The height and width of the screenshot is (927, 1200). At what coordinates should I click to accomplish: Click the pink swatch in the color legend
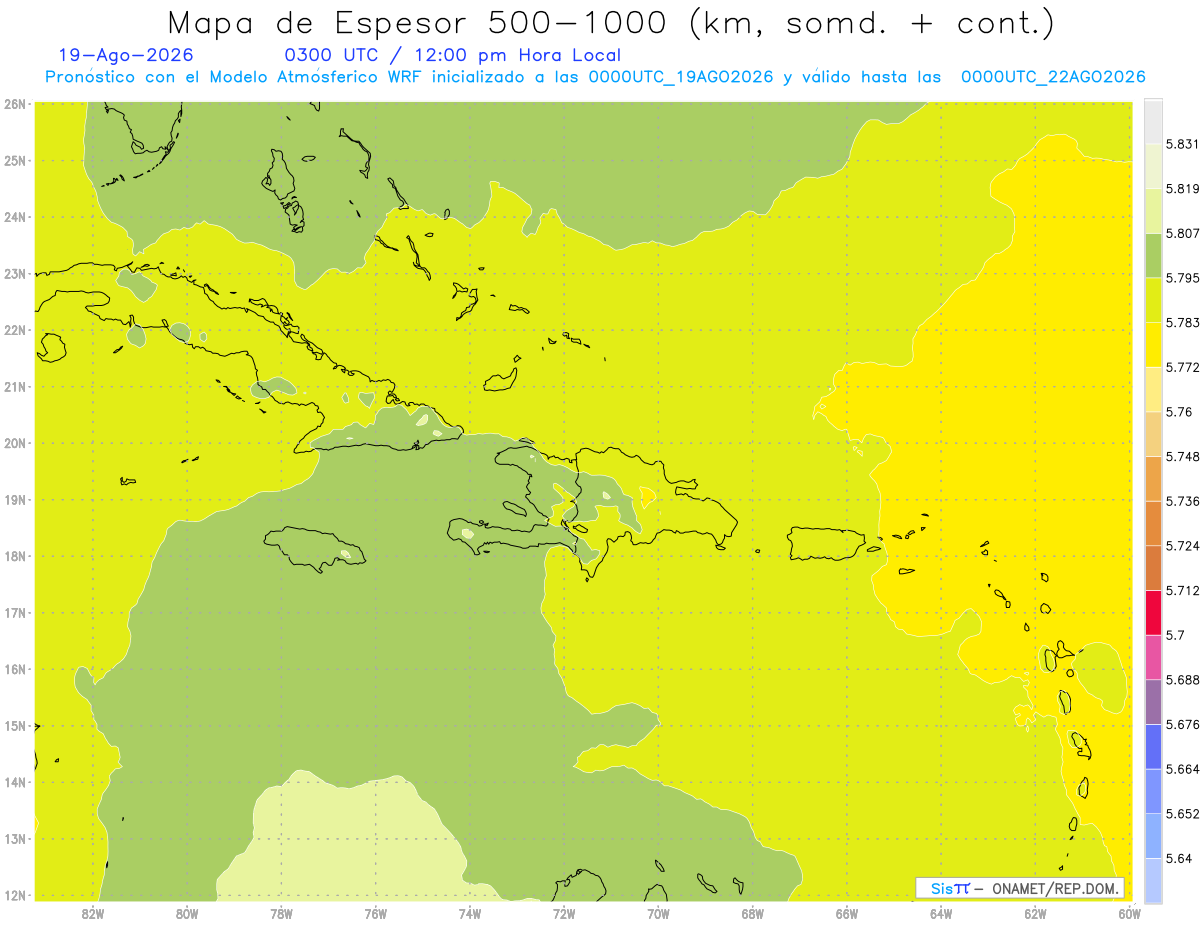(1153, 657)
